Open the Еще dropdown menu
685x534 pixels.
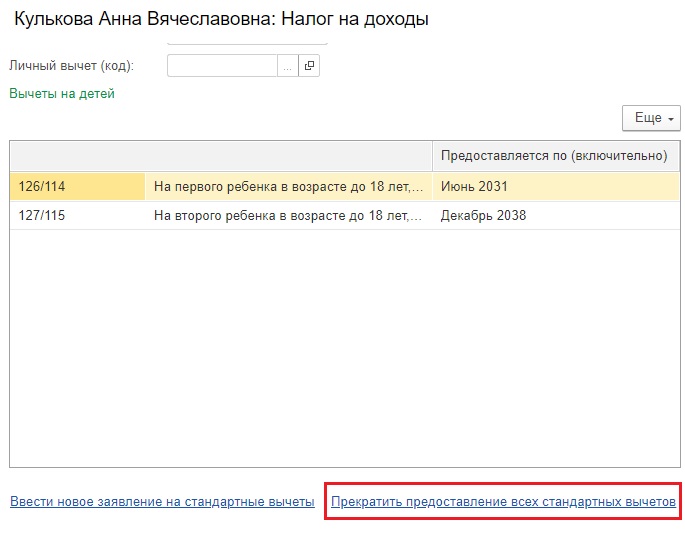651,118
